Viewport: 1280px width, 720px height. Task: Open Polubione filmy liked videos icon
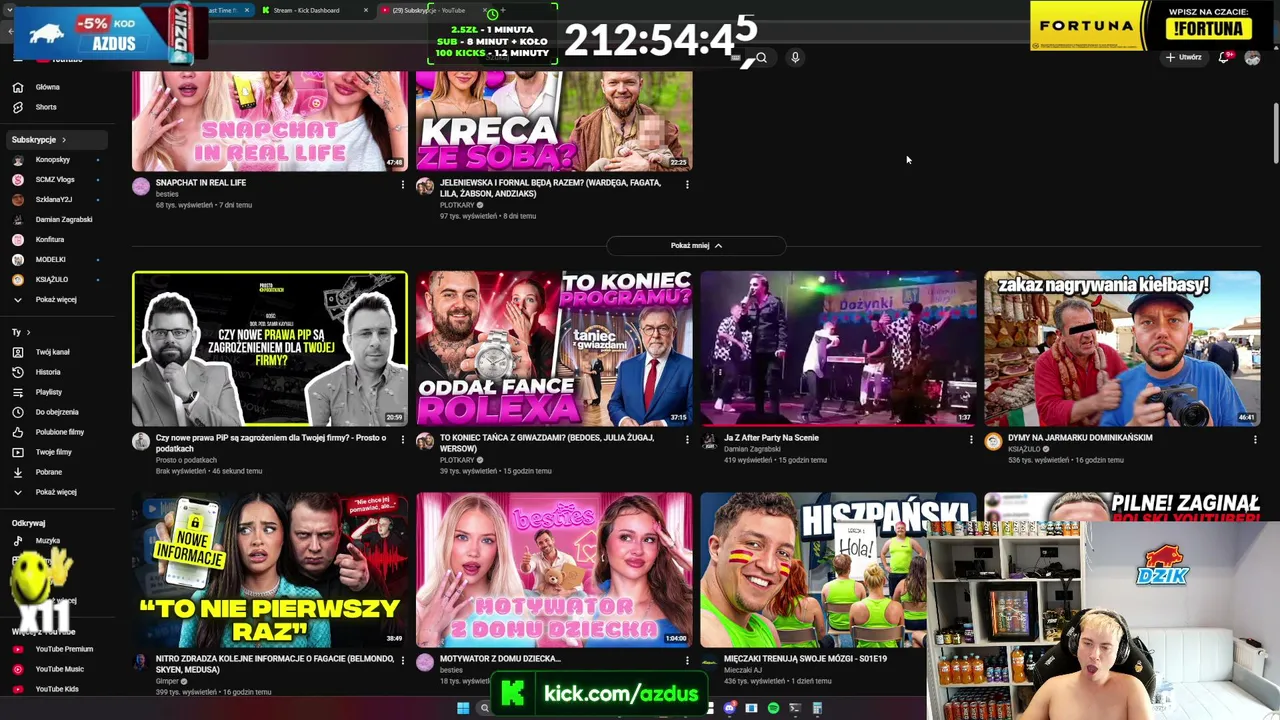coord(17,432)
